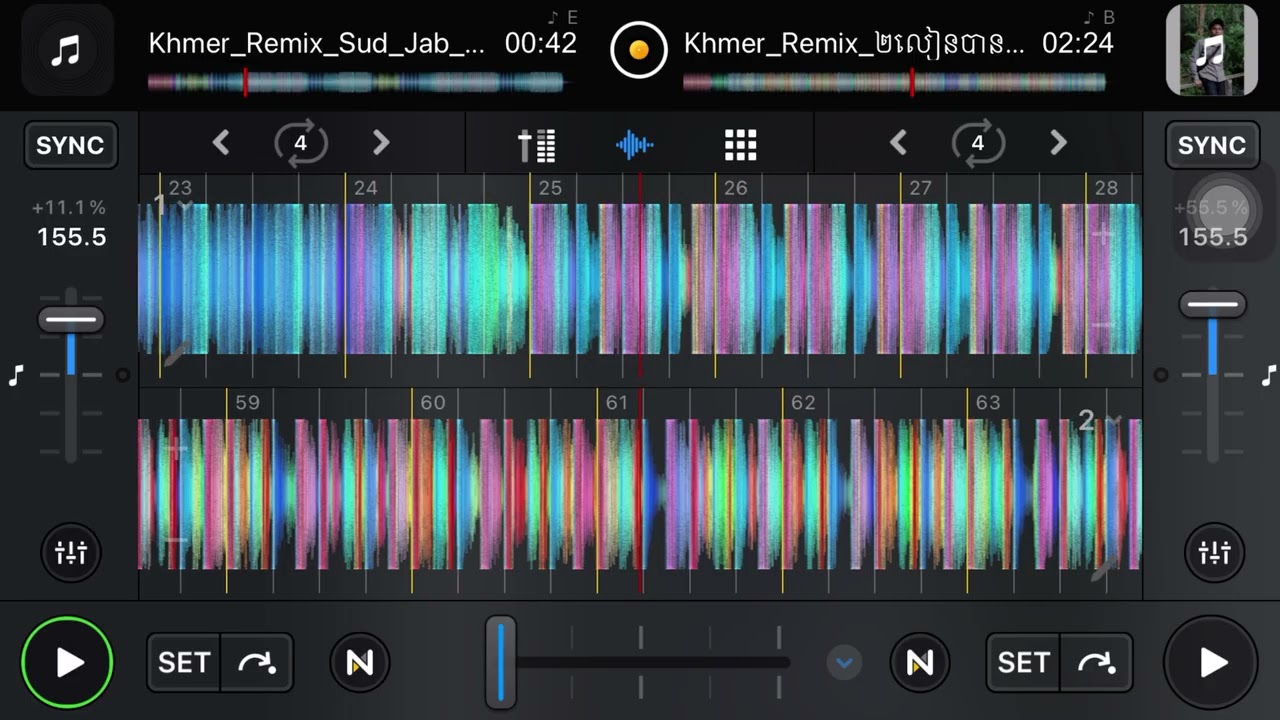1280x720 pixels.
Task: Toggle the left deck 4-beat loop
Action: (x=300, y=143)
